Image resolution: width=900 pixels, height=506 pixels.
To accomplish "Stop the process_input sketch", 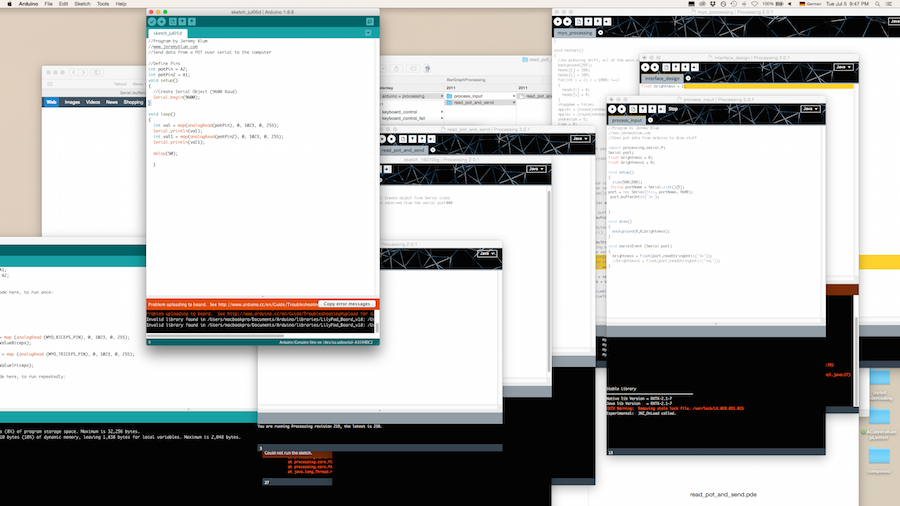I will tap(622, 109).
